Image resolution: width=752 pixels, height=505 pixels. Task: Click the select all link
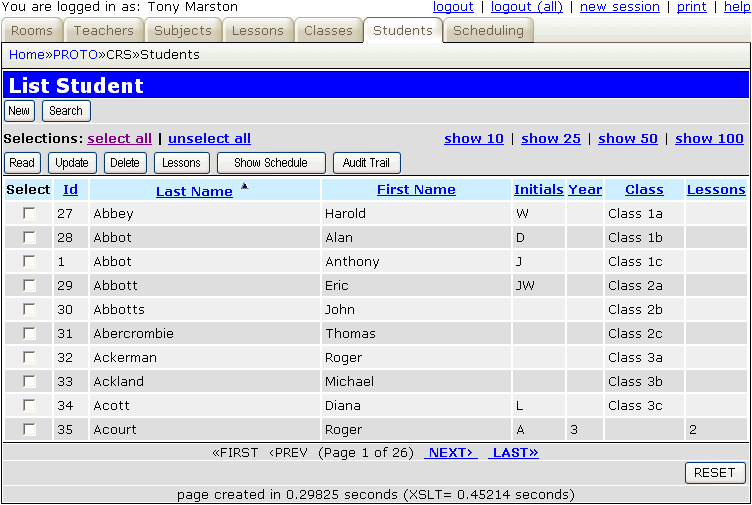tap(120, 139)
